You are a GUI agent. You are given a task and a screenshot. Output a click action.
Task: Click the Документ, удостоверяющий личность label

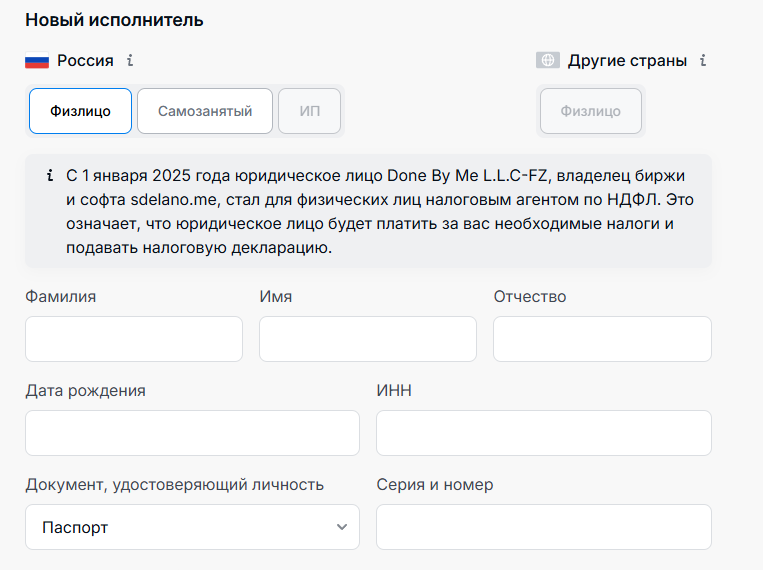tap(175, 485)
